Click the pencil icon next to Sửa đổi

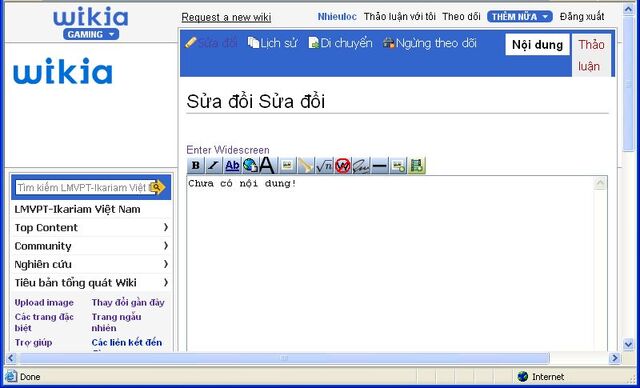tap(191, 42)
